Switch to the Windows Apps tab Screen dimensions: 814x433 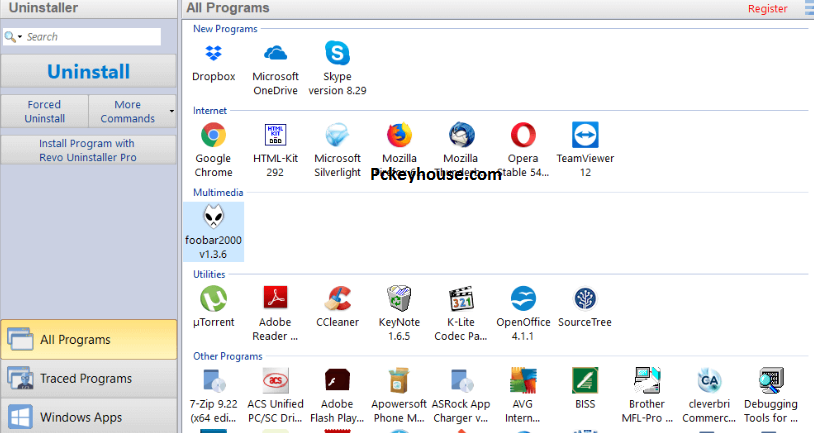(89, 417)
